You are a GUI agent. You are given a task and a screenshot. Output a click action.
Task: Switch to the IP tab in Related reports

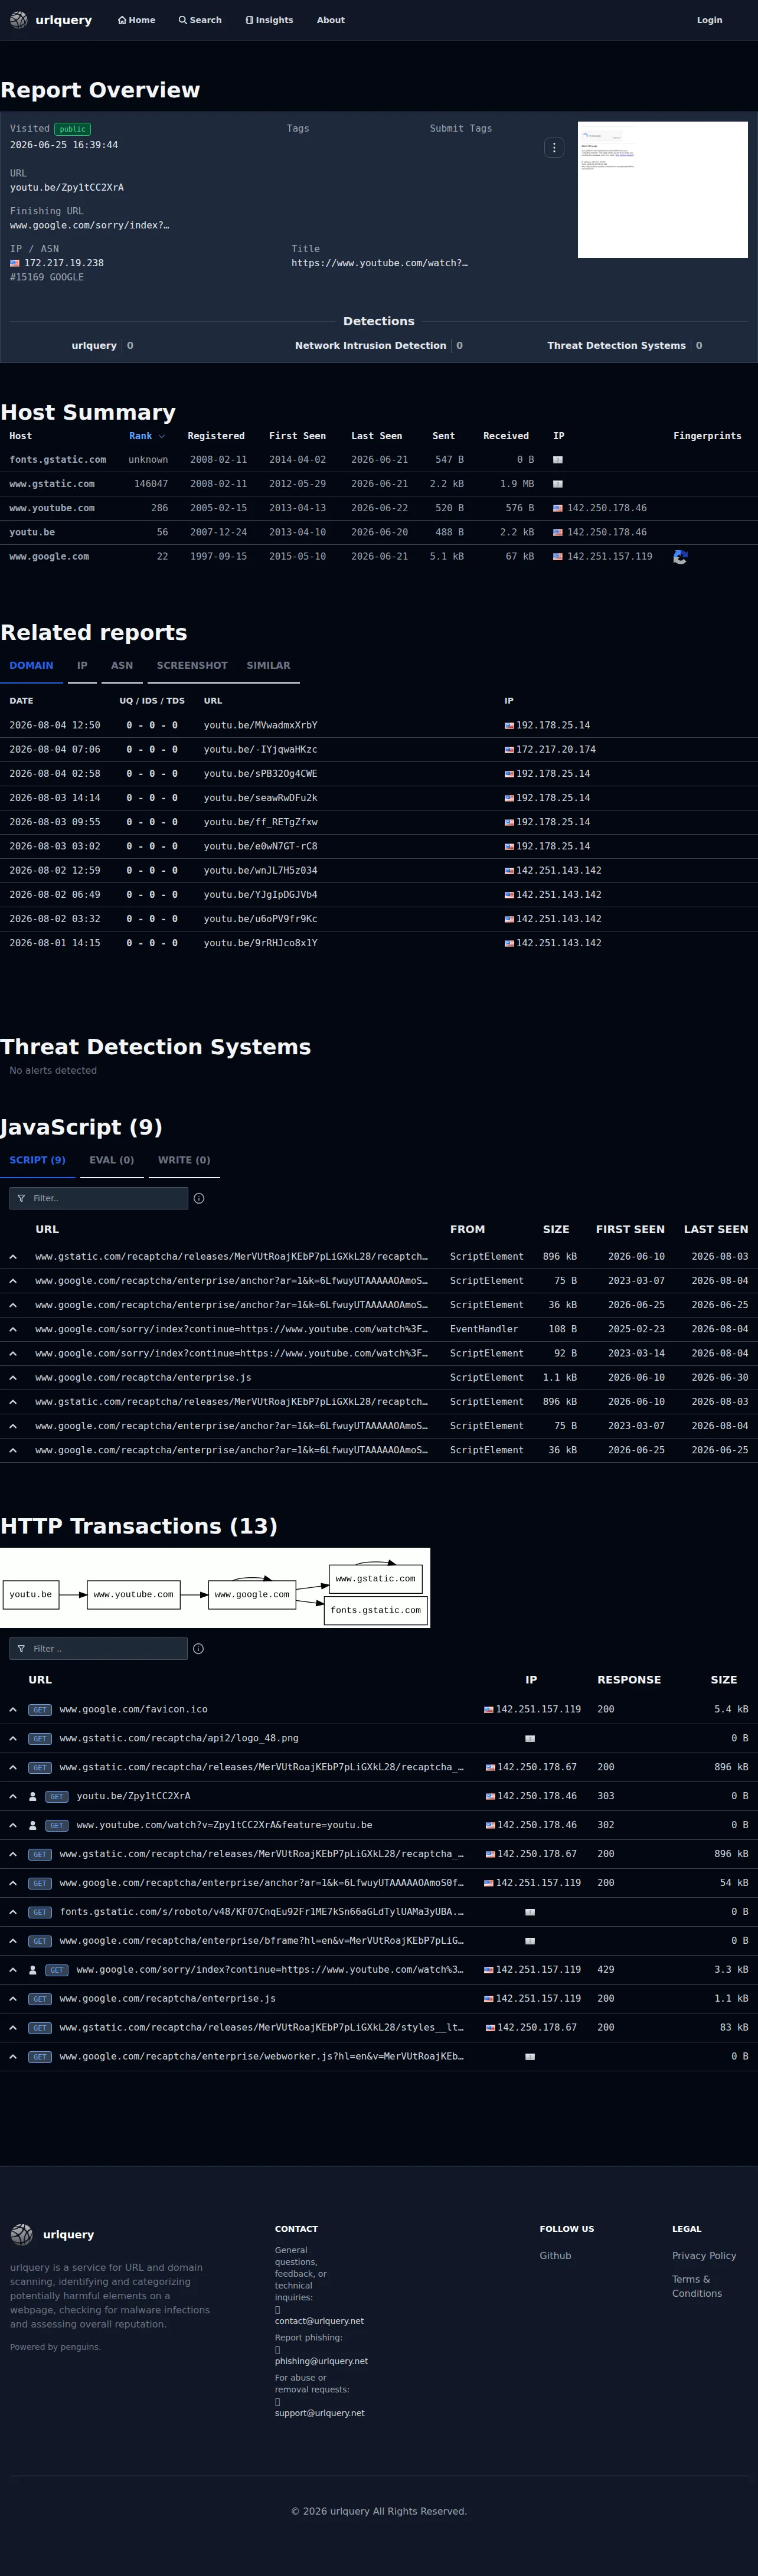point(82,665)
